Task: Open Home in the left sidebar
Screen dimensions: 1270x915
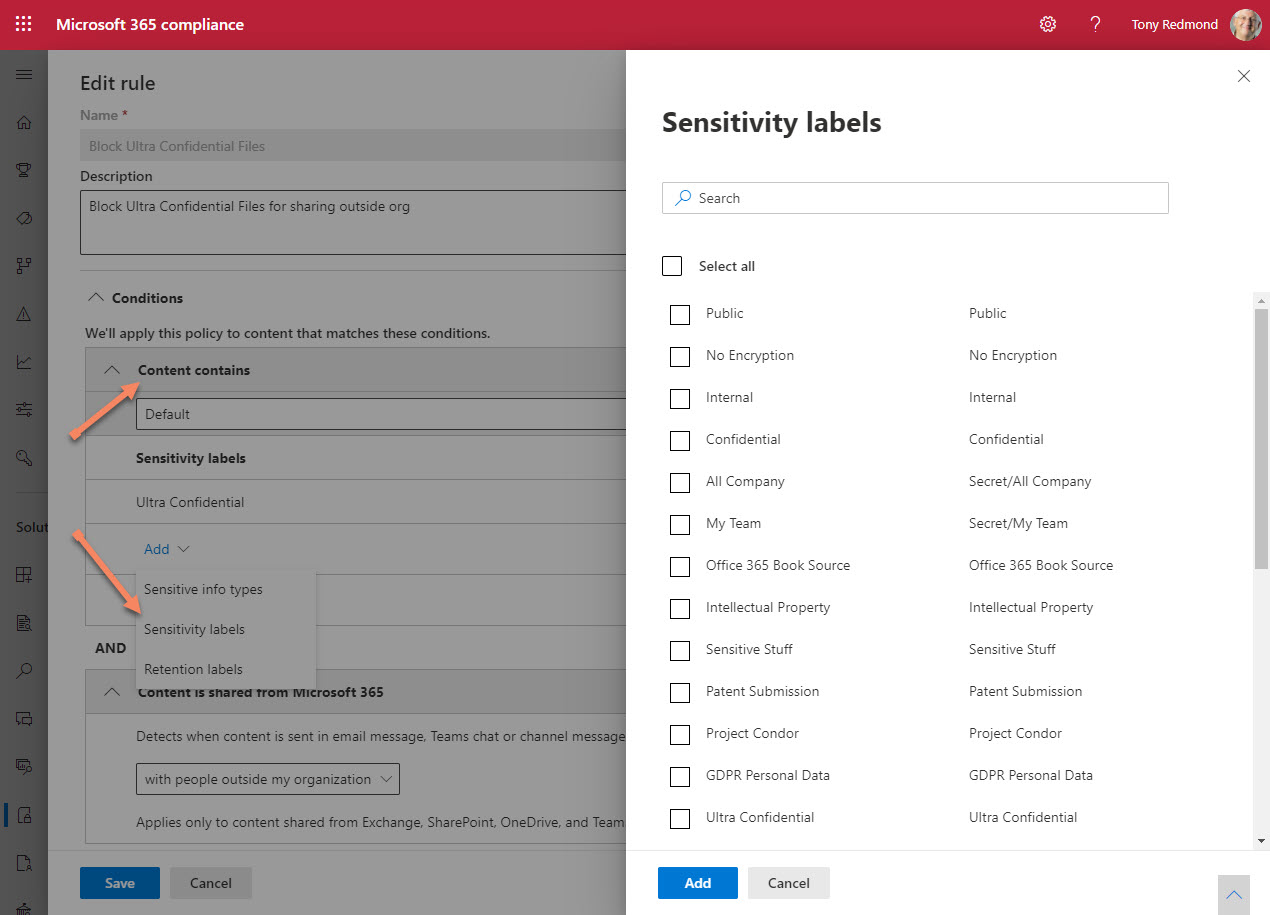Action: [x=24, y=123]
